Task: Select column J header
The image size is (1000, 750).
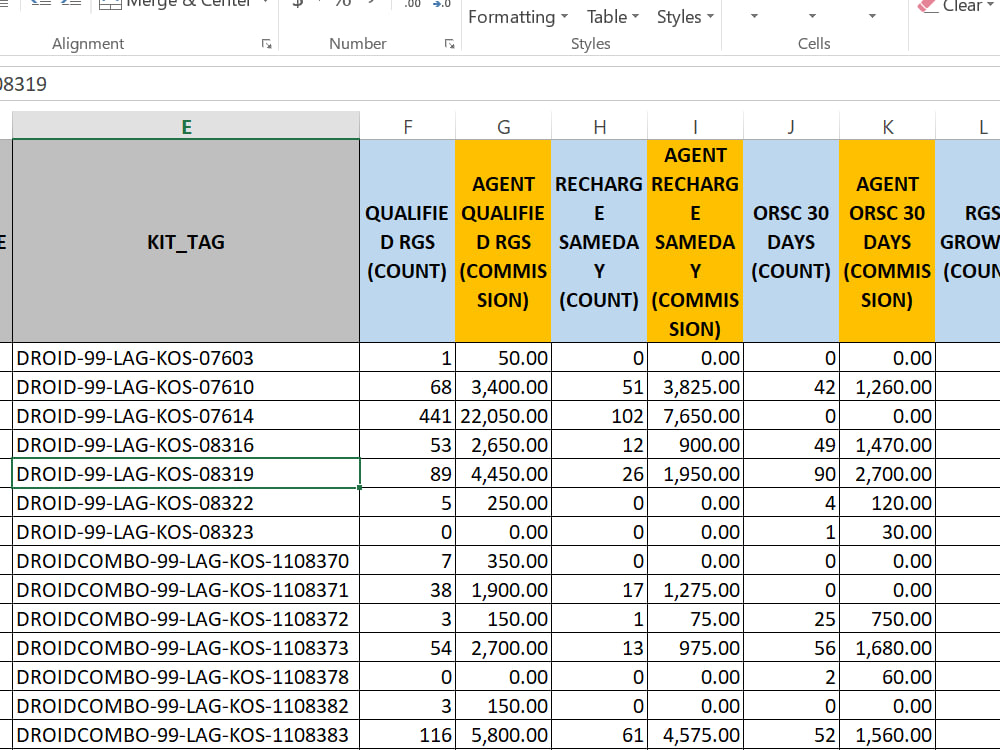Action: pyautogui.click(x=791, y=126)
